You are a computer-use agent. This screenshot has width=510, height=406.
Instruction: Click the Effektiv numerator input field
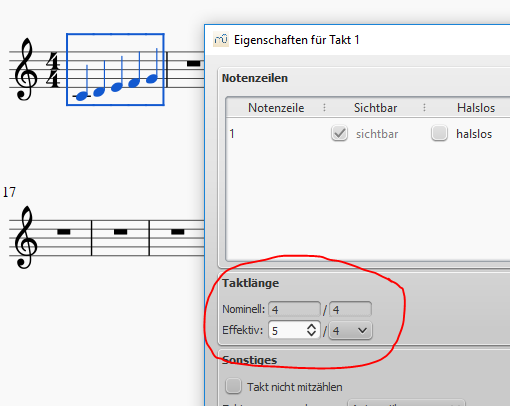tap(287, 330)
